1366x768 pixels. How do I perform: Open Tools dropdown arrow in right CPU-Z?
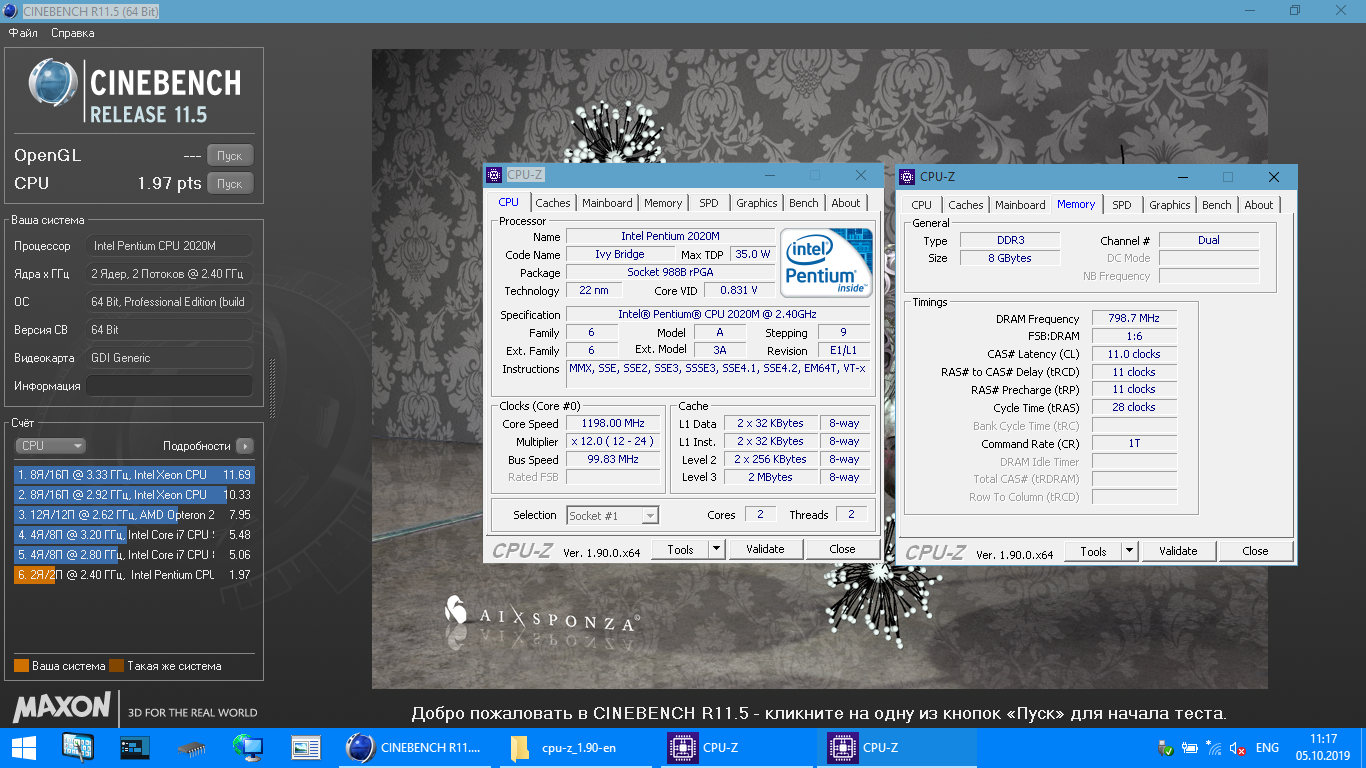(x=1129, y=551)
